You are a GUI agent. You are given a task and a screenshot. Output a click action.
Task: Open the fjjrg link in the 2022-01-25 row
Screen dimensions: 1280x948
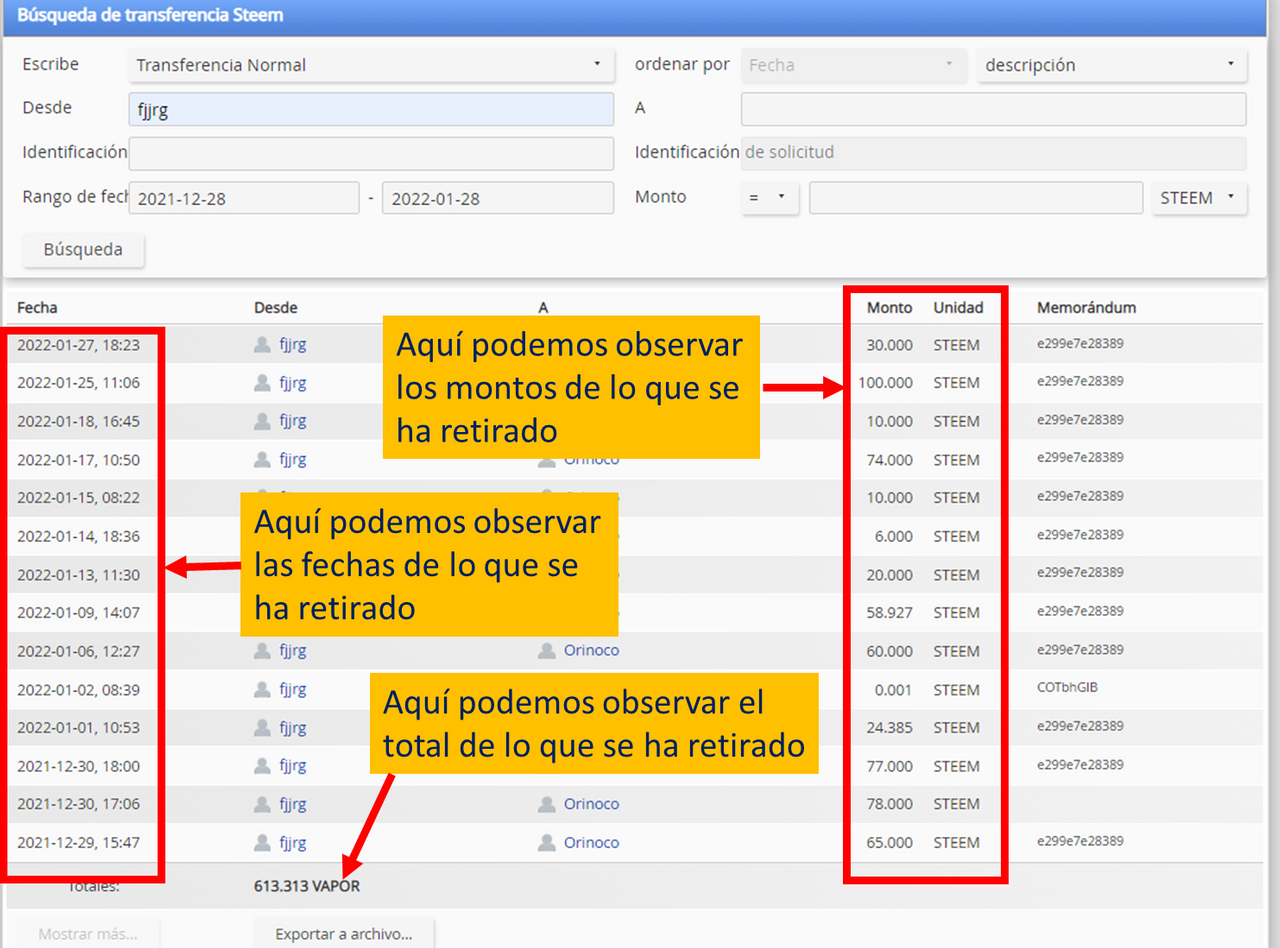[293, 383]
